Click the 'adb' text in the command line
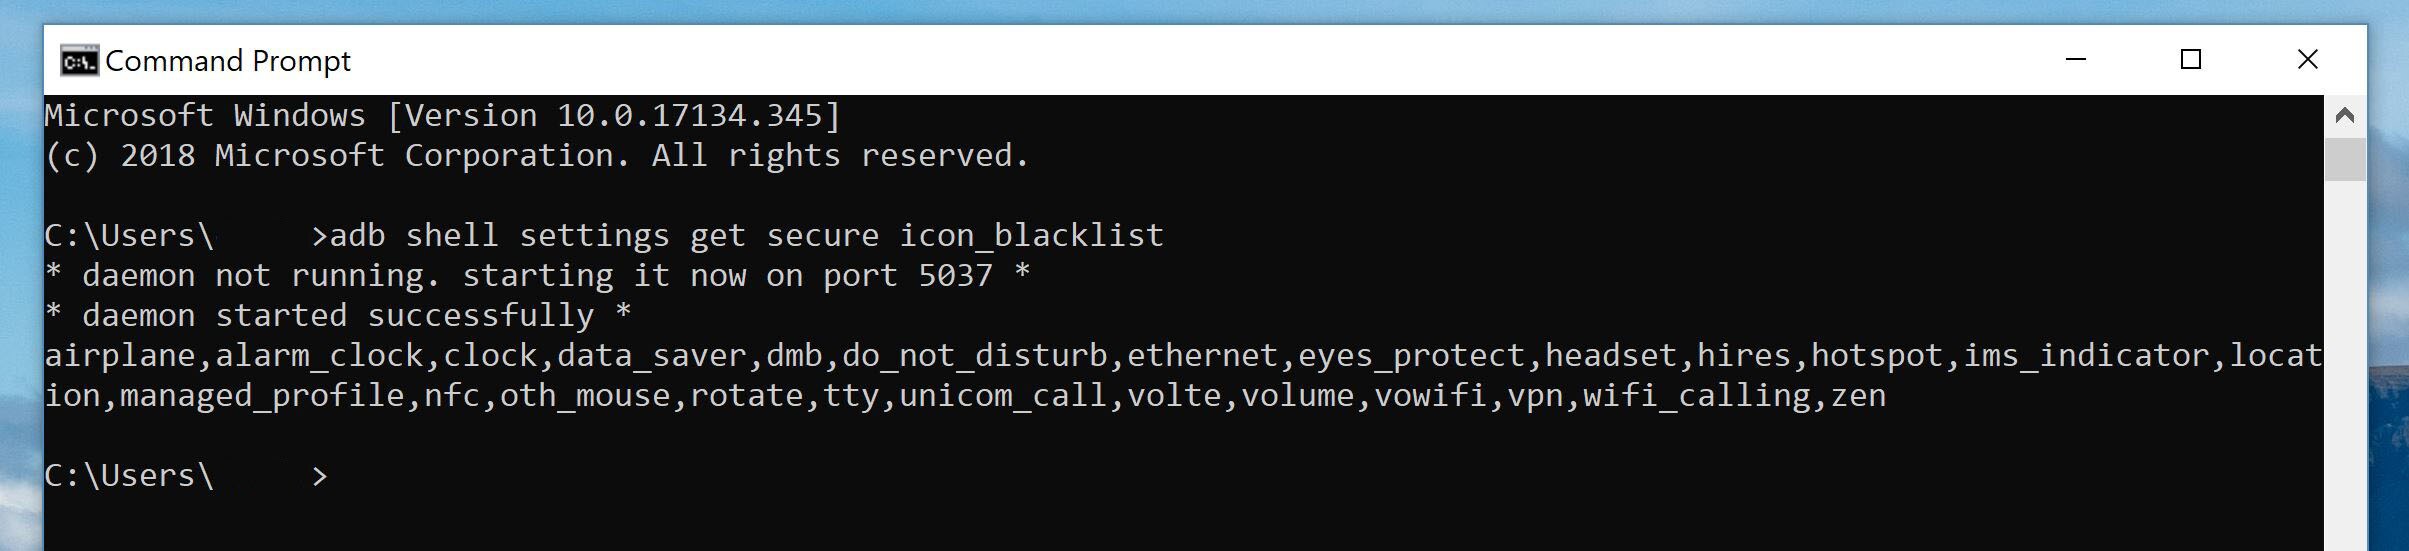 pyautogui.click(x=358, y=236)
